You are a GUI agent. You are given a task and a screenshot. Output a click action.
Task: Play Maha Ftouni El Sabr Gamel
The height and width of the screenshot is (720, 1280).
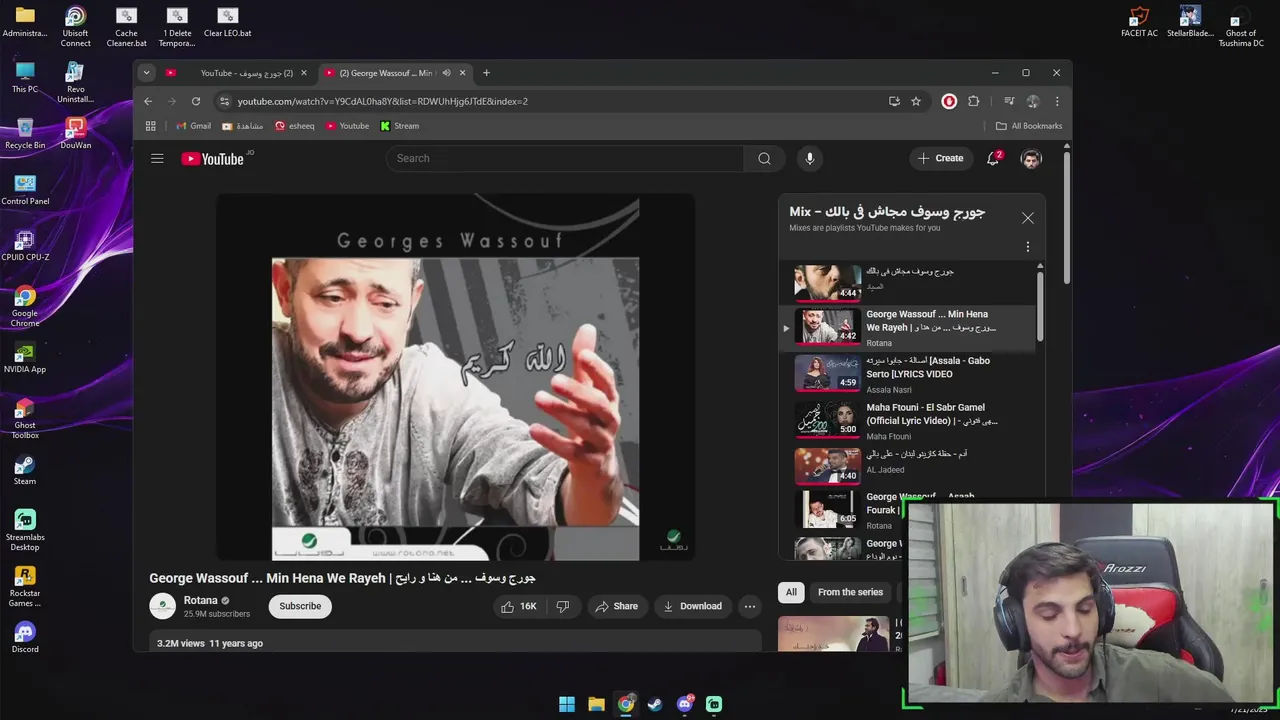coord(910,420)
